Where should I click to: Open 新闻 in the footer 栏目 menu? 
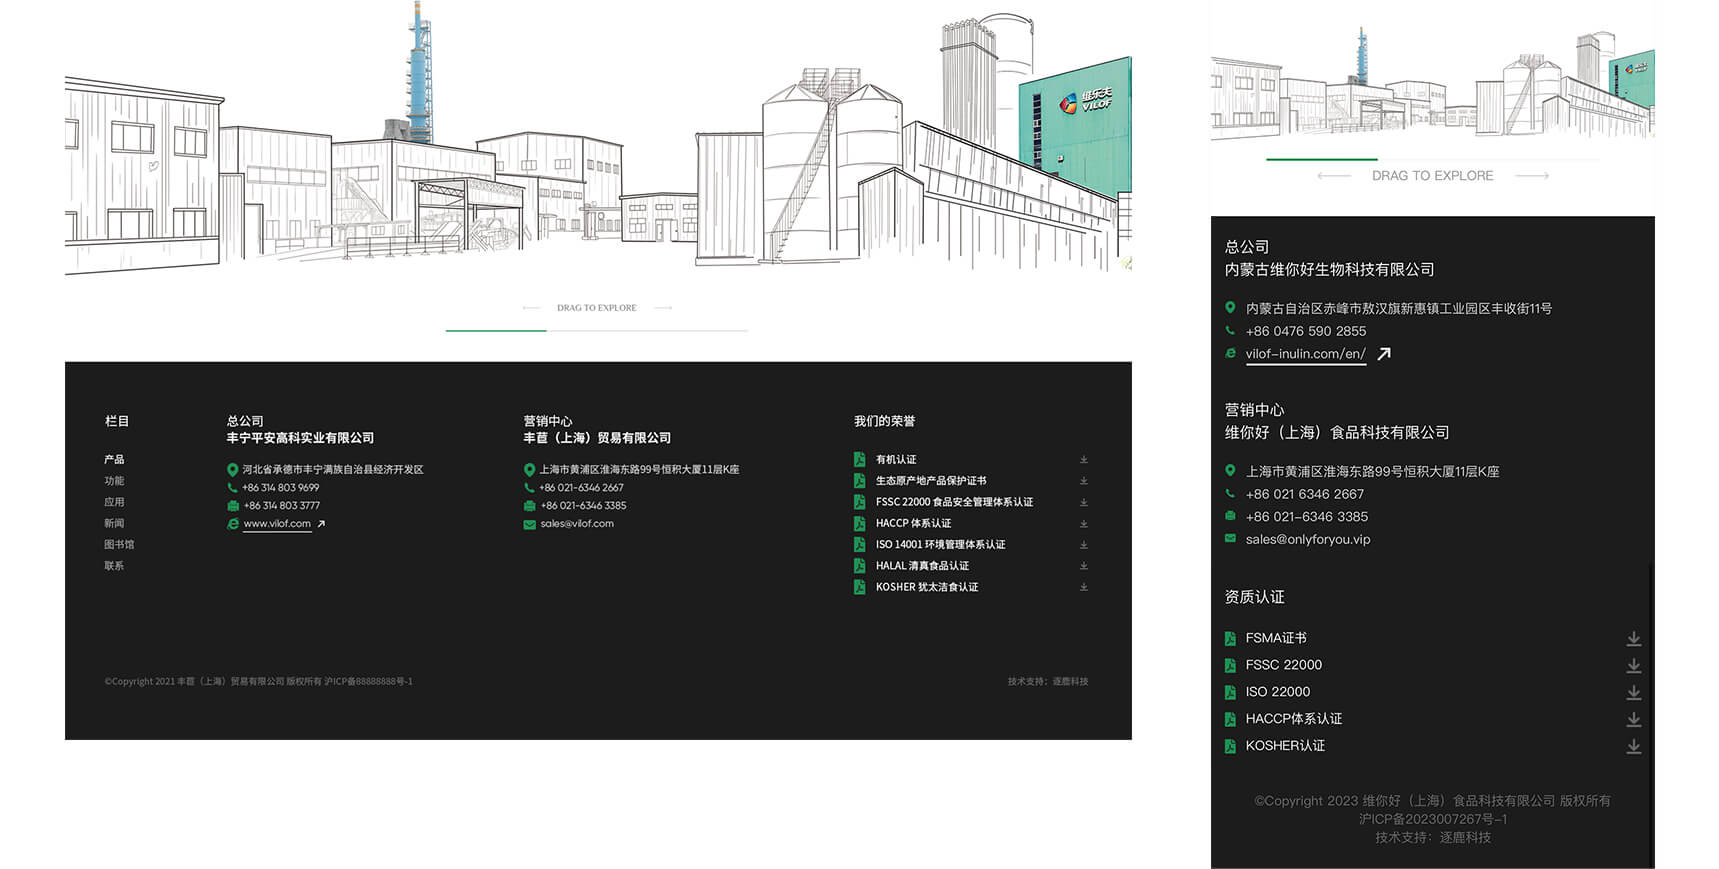[x=114, y=523]
